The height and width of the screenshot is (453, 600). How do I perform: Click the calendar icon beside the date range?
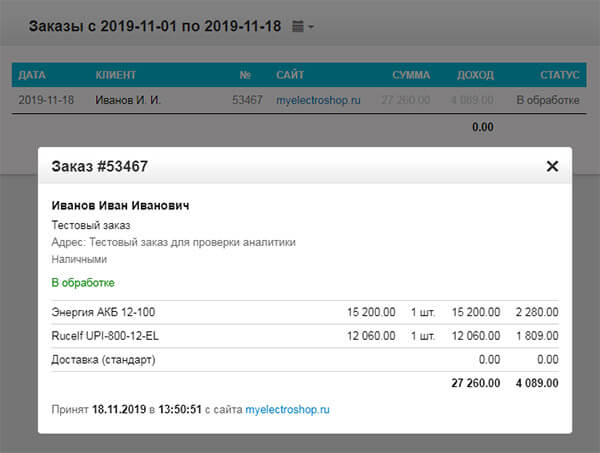(x=298, y=26)
